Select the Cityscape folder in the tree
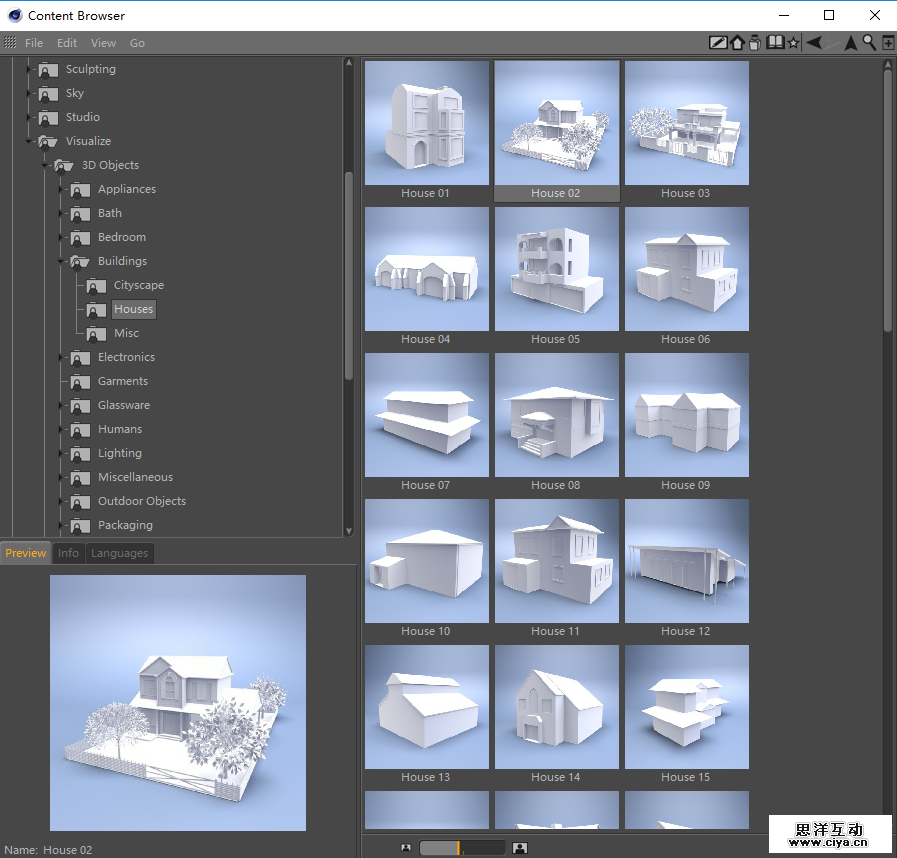 (139, 285)
